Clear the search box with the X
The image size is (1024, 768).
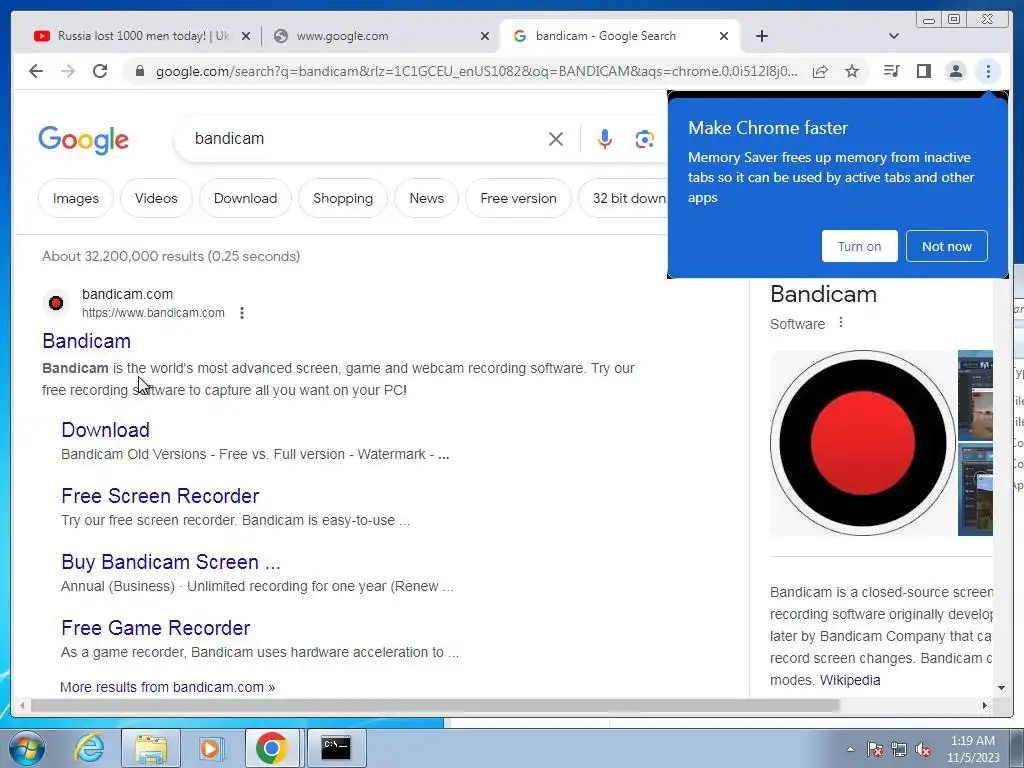[556, 138]
